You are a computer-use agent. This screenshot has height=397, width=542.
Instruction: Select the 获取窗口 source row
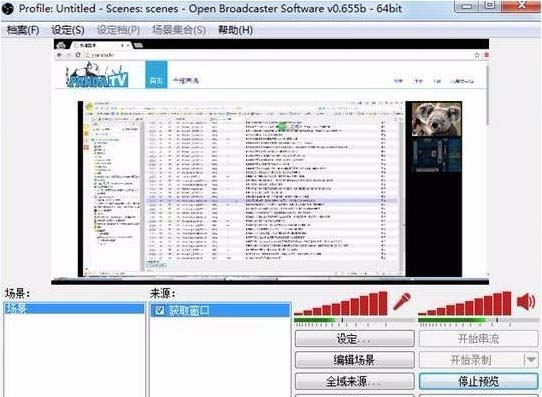pos(221,310)
